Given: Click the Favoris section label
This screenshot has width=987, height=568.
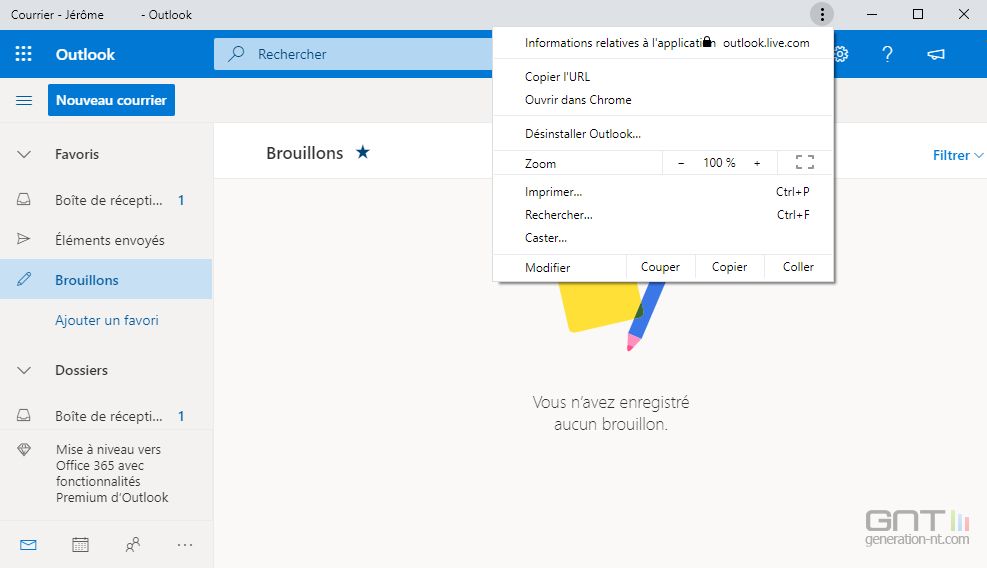Looking at the screenshot, I should click(77, 154).
